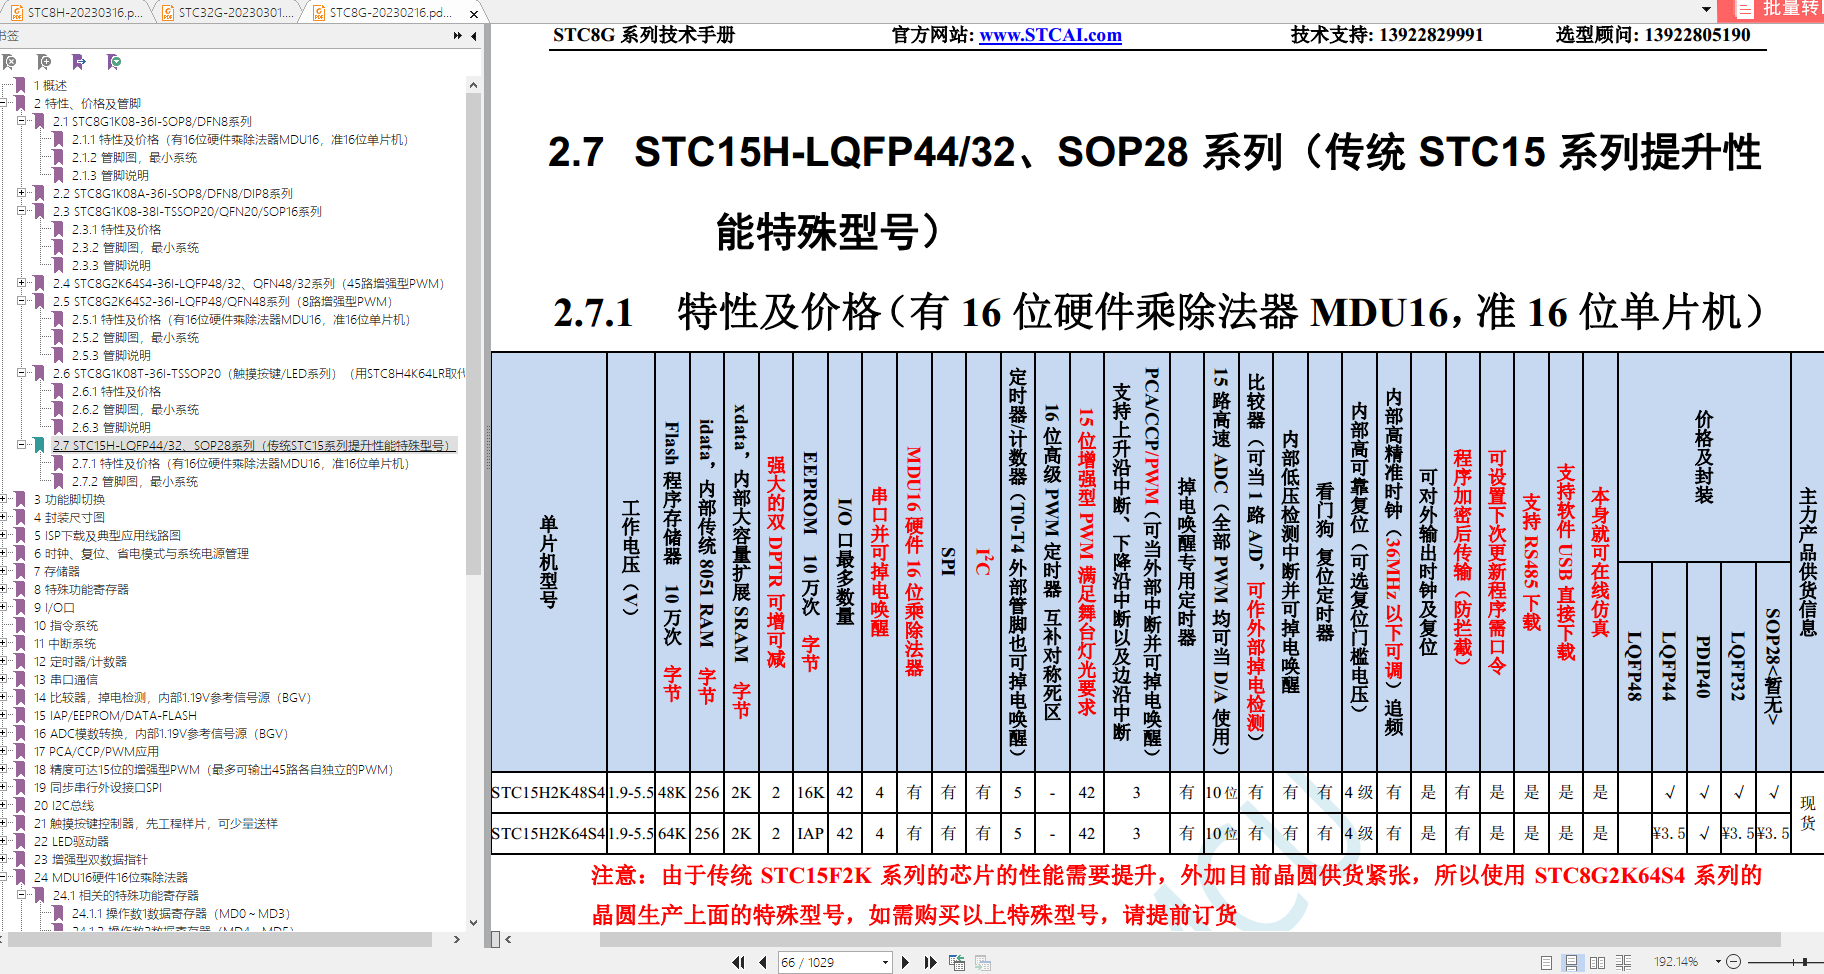1824x974 pixels.
Task: Collapse the 2.3 STC8G1K08-38I-TSSOP20 tree node
Action: (21, 211)
